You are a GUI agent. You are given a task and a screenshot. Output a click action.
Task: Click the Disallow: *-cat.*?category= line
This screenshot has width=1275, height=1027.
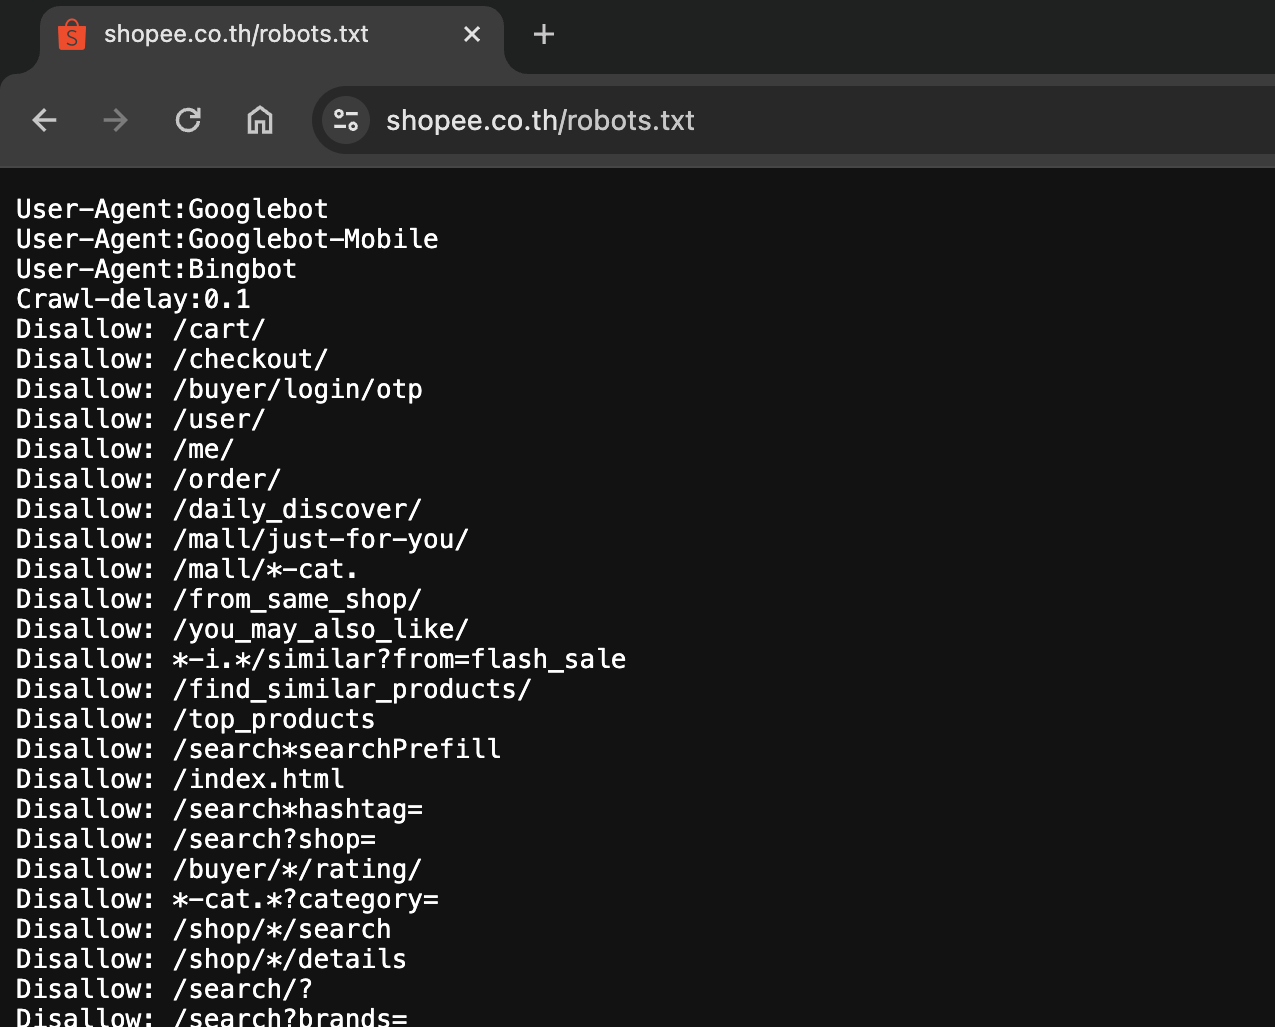click(227, 899)
